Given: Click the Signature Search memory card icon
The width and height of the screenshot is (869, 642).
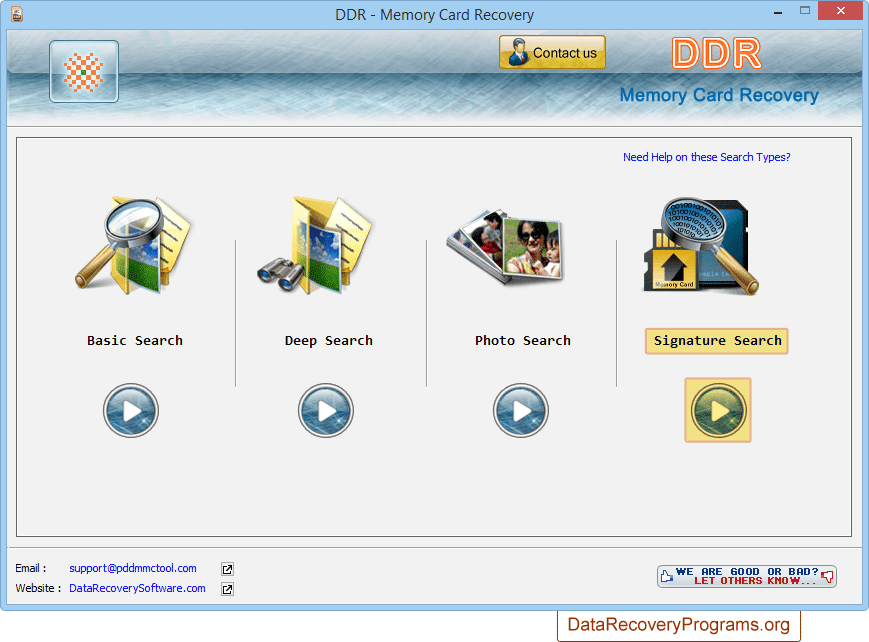Looking at the screenshot, I should (701, 246).
